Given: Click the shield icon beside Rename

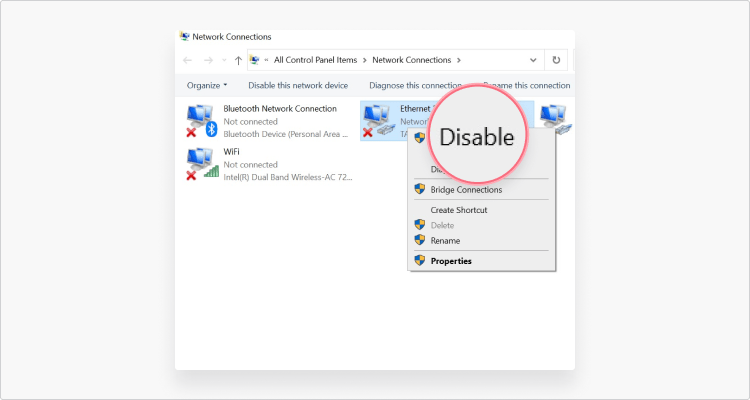Looking at the screenshot, I should 419,240.
